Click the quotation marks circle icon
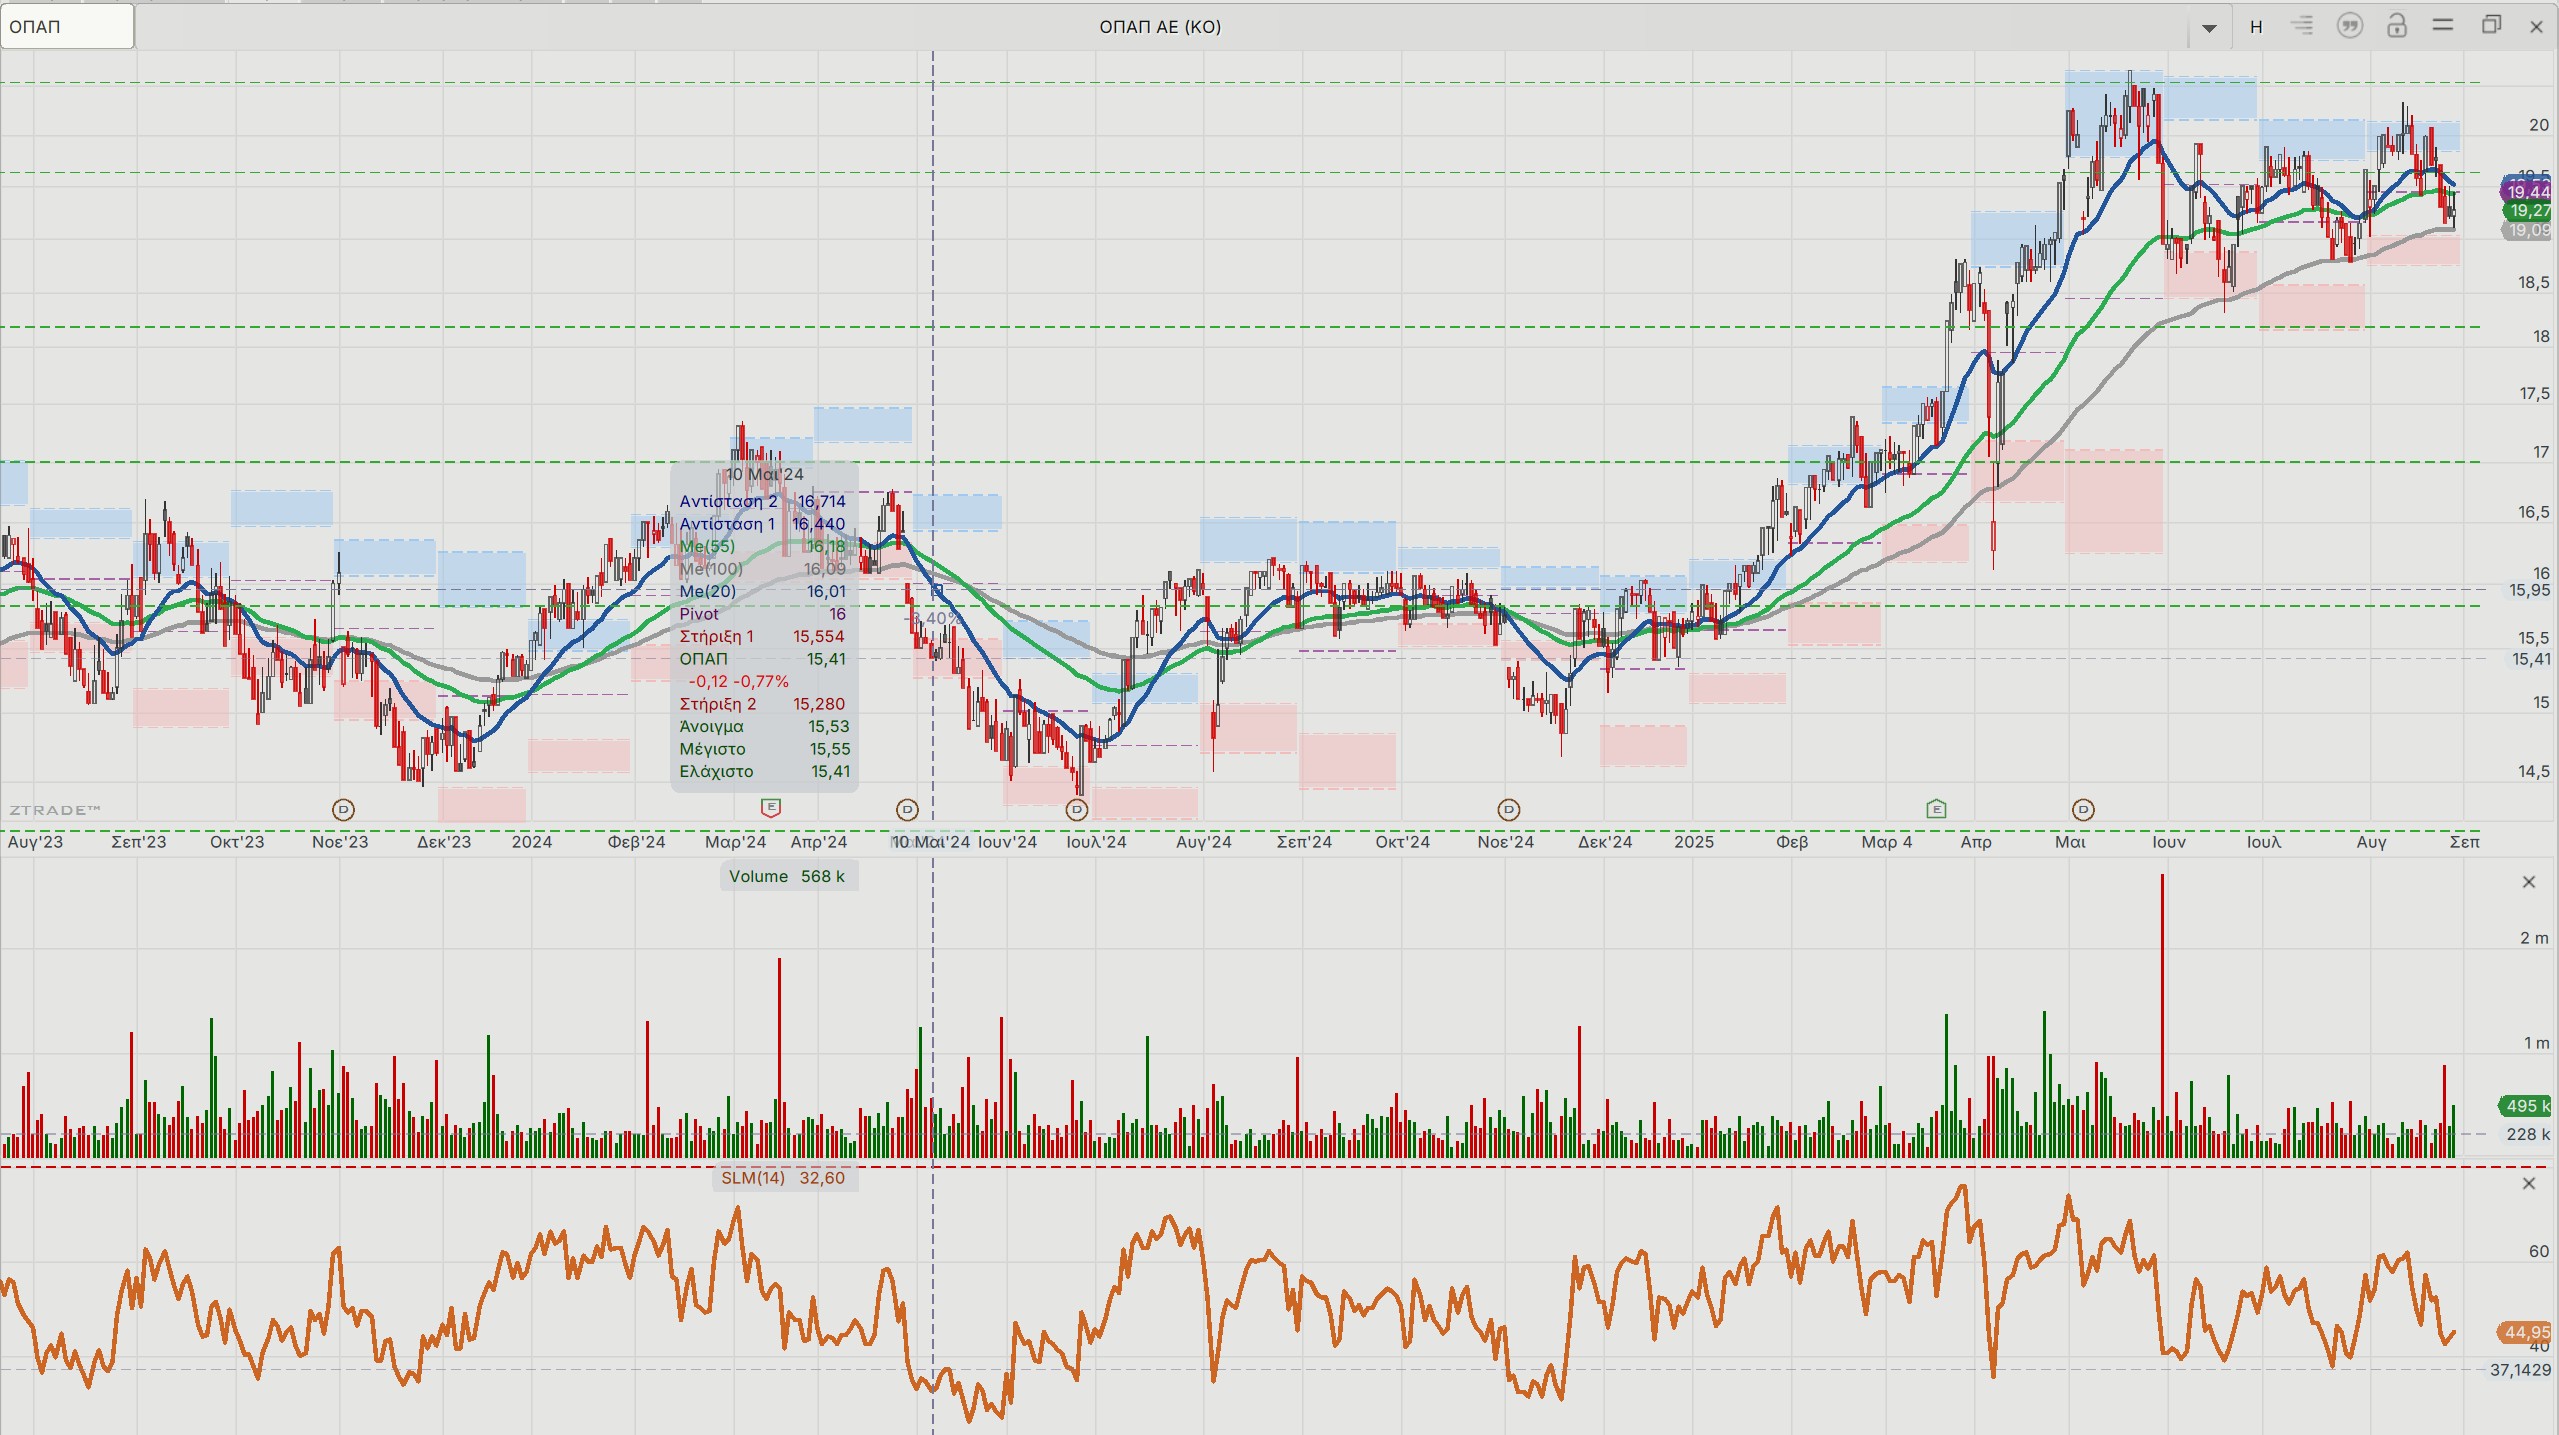Viewport: 2559px width, 1435px height. (2350, 26)
